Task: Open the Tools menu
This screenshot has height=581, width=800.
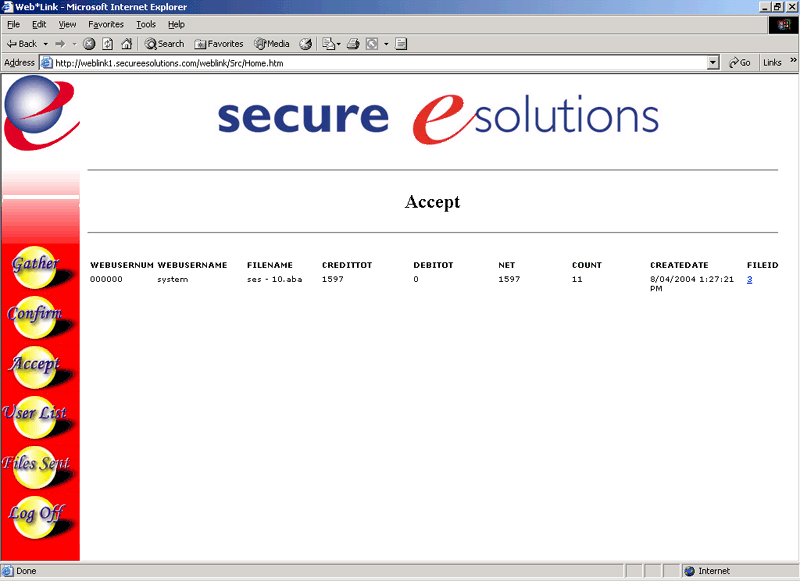Action: pos(145,24)
